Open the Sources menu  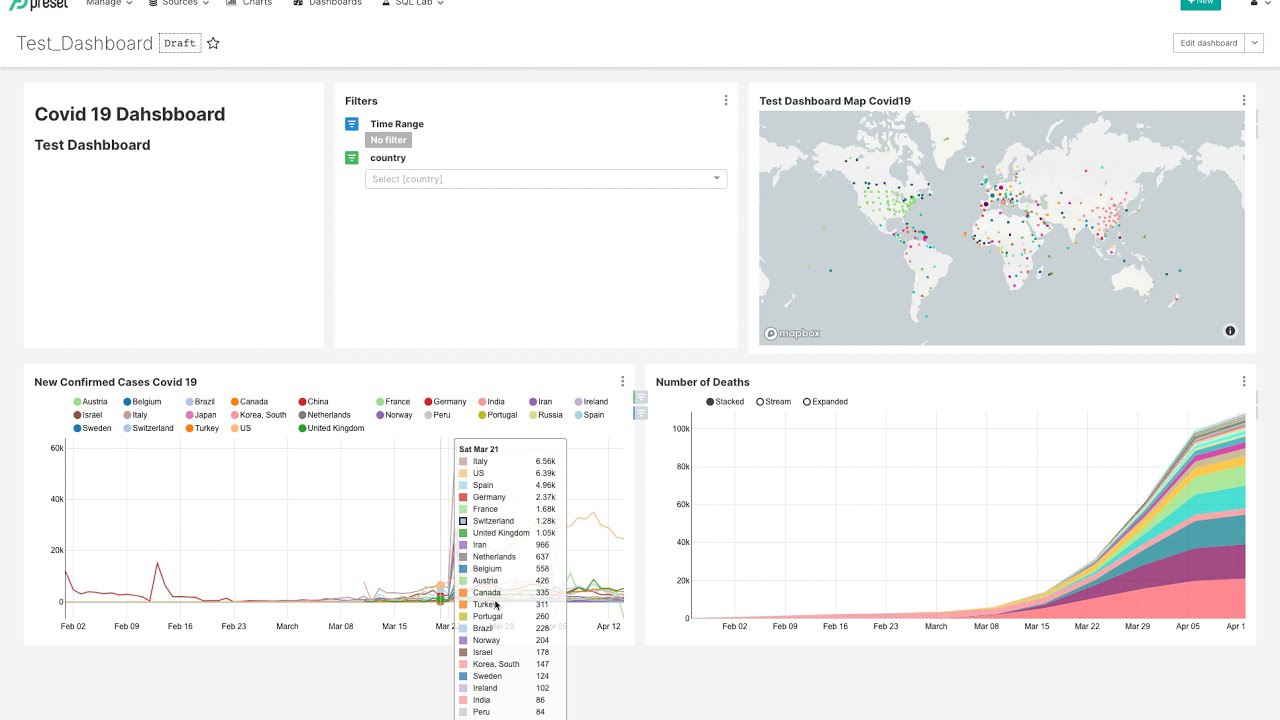click(179, 3)
